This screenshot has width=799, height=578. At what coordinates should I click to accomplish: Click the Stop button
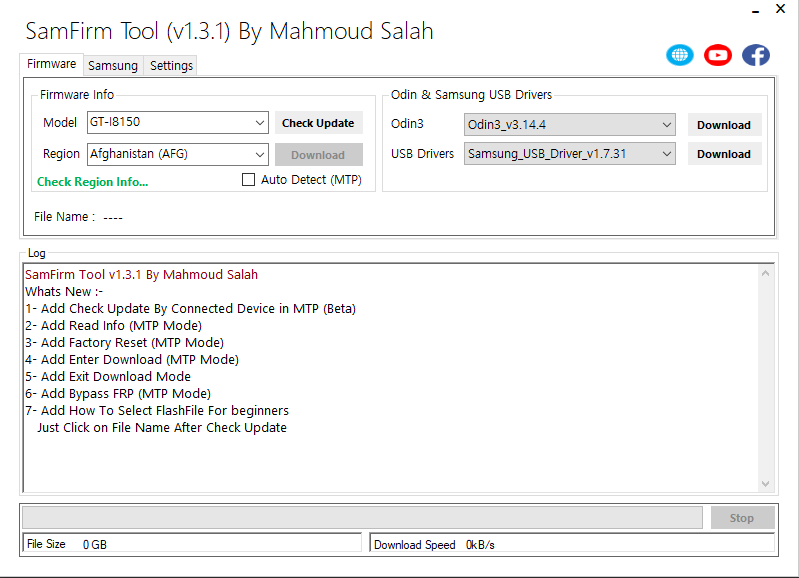(x=742, y=518)
